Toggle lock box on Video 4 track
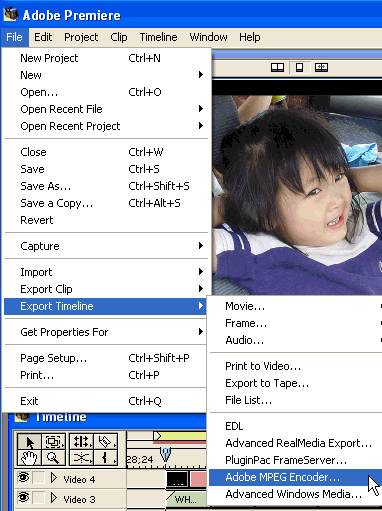 point(39,478)
